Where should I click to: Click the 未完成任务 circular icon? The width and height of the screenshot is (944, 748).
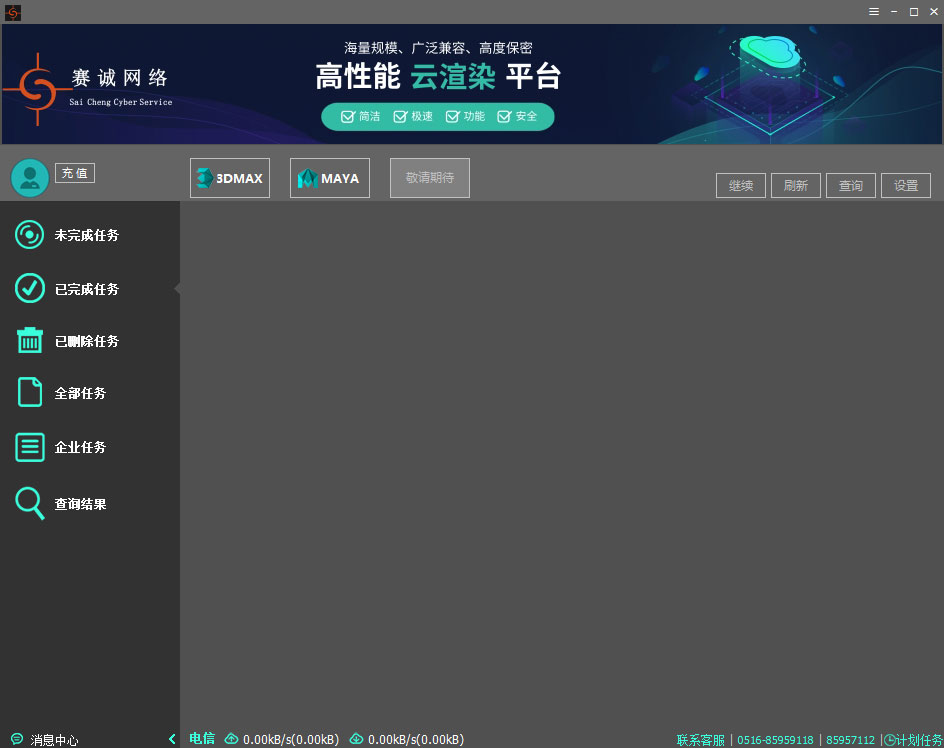[30, 234]
